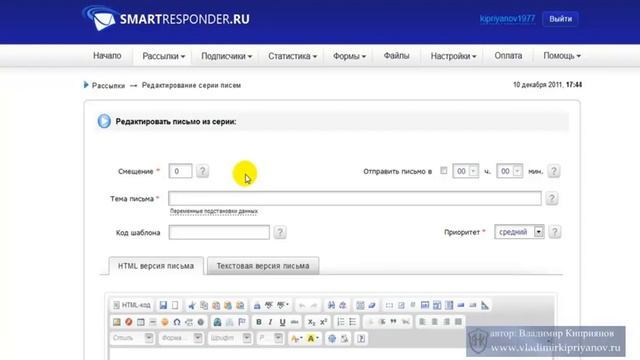Insert a hyperlink with the Link icon
640x360 pixels.
(218, 322)
